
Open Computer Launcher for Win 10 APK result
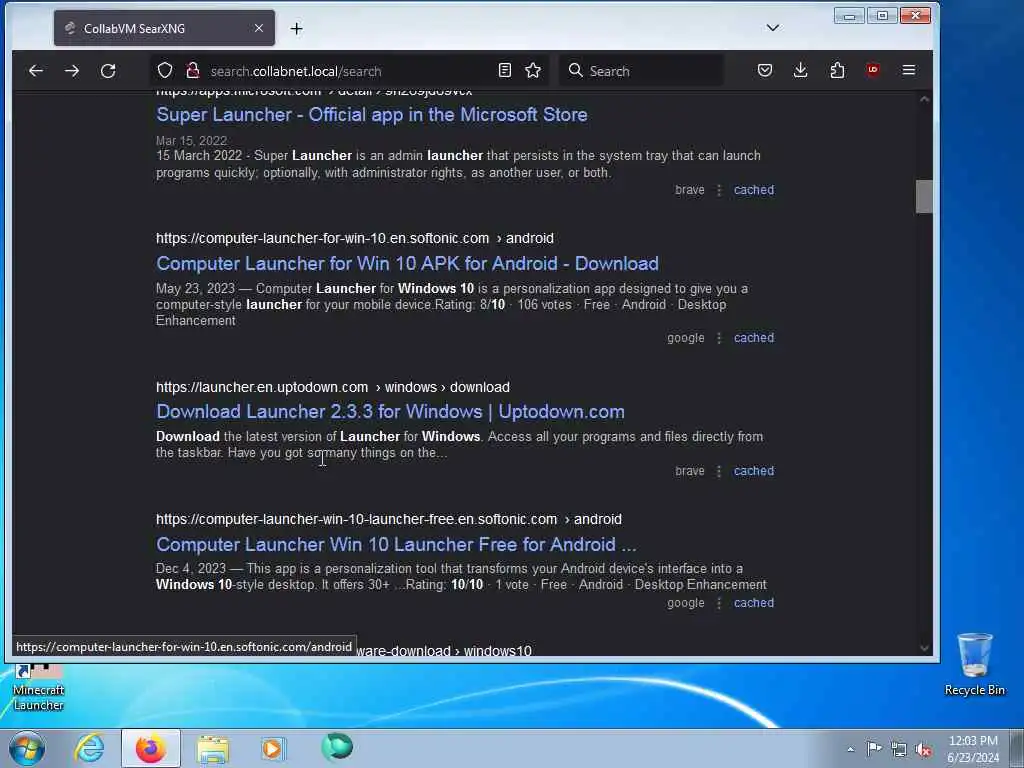407,264
